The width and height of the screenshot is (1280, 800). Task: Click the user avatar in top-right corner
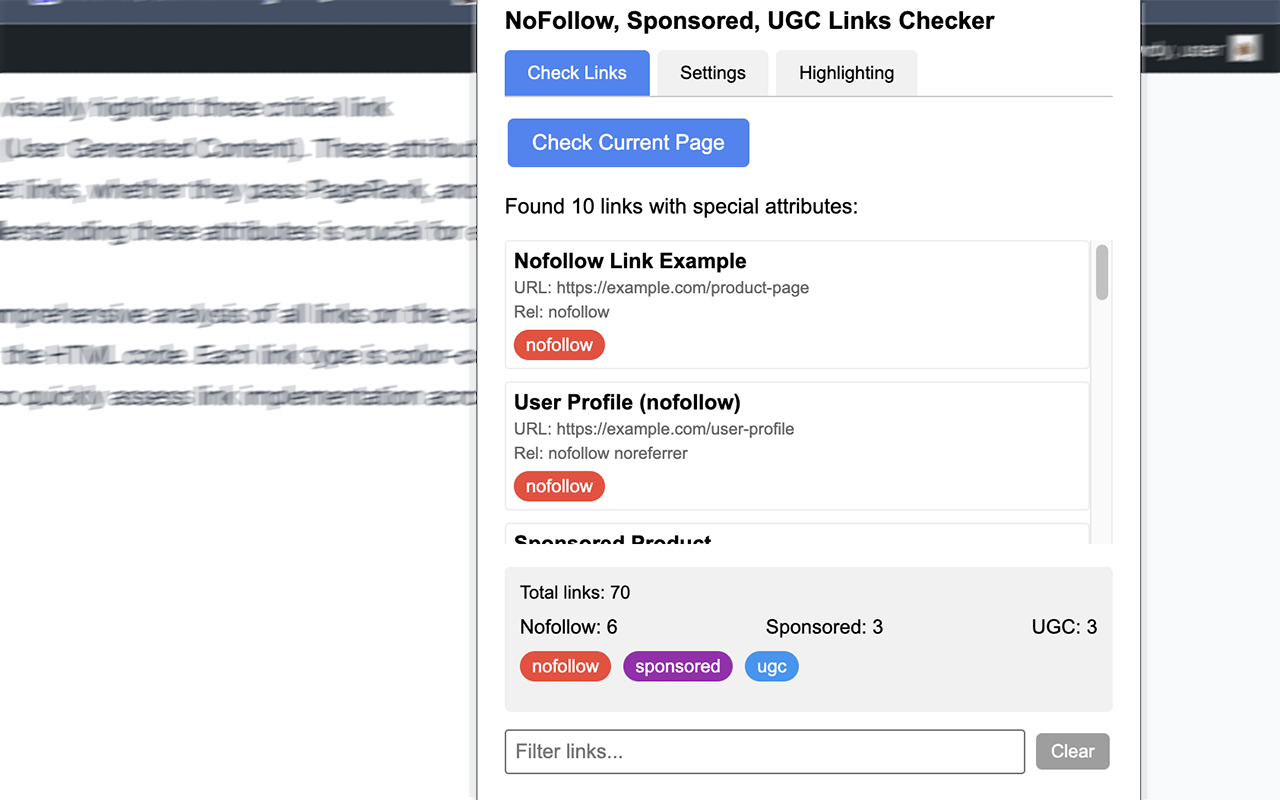(x=1244, y=47)
